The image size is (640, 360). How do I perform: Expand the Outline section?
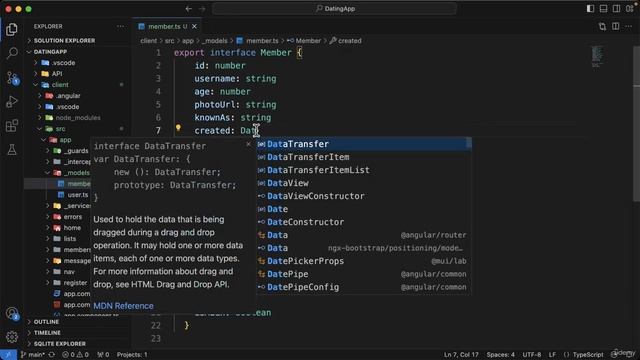(x=46, y=322)
